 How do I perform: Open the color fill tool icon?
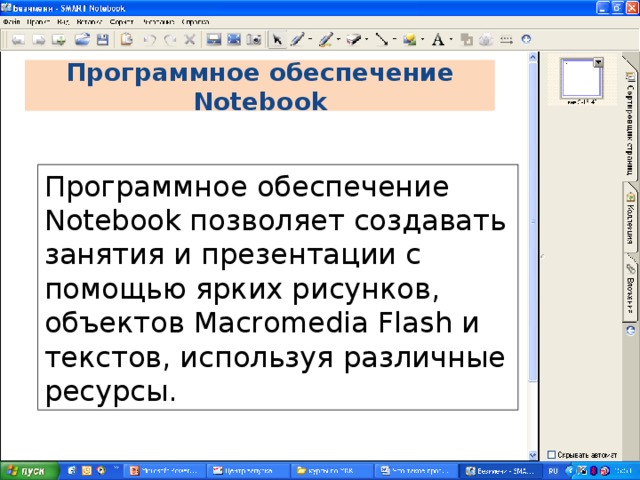coord(466,40)
